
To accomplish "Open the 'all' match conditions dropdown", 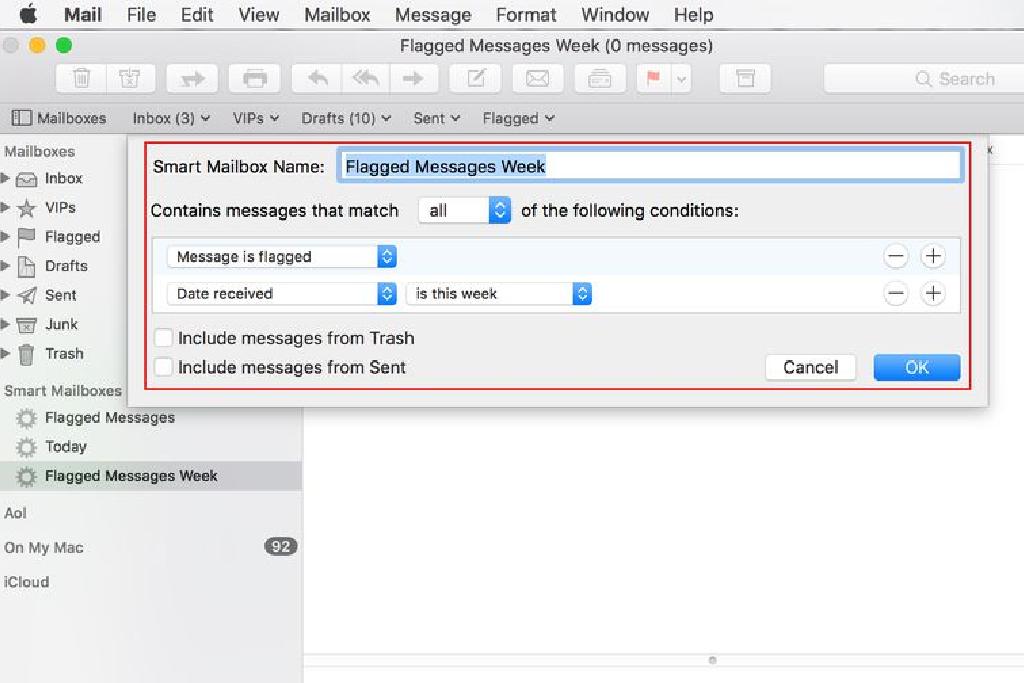I will tap(464, 210).
